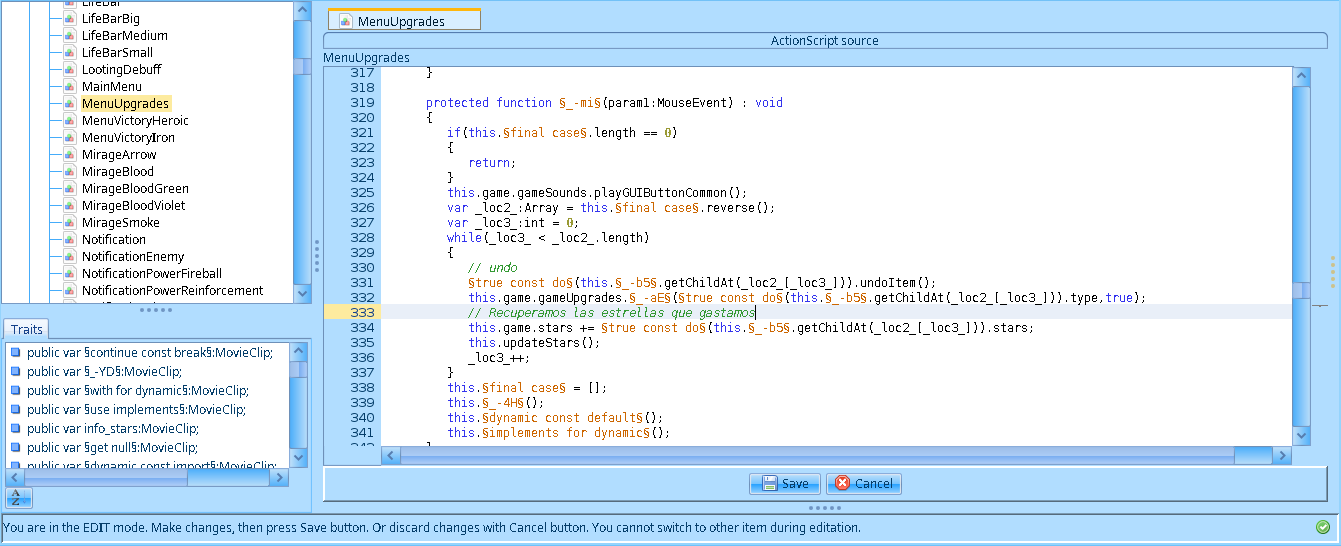
Task: Click the info_stars trait variable icon
Action: [16, 428]
